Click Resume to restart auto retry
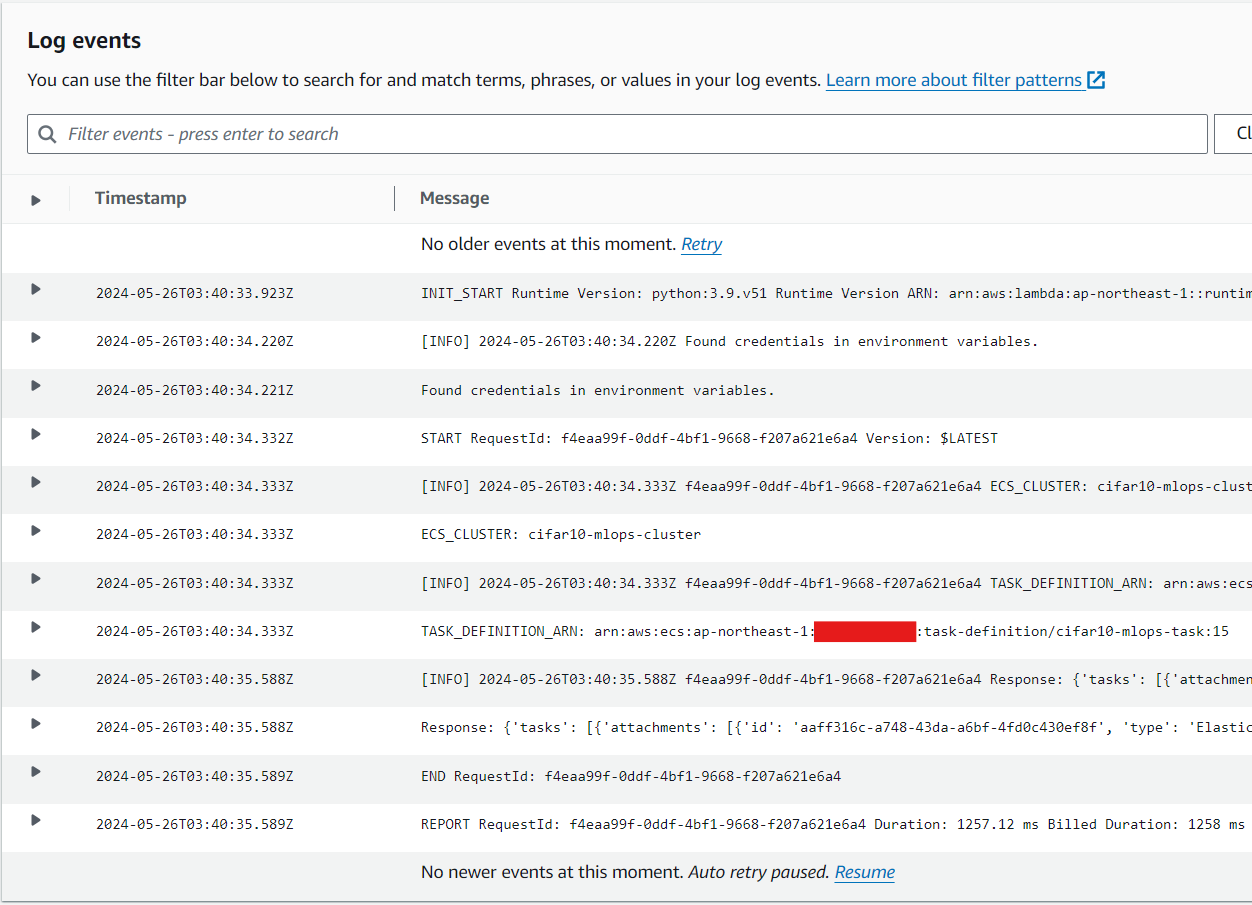This screenshot has height=905, width=1252. (x=864, y=872)
